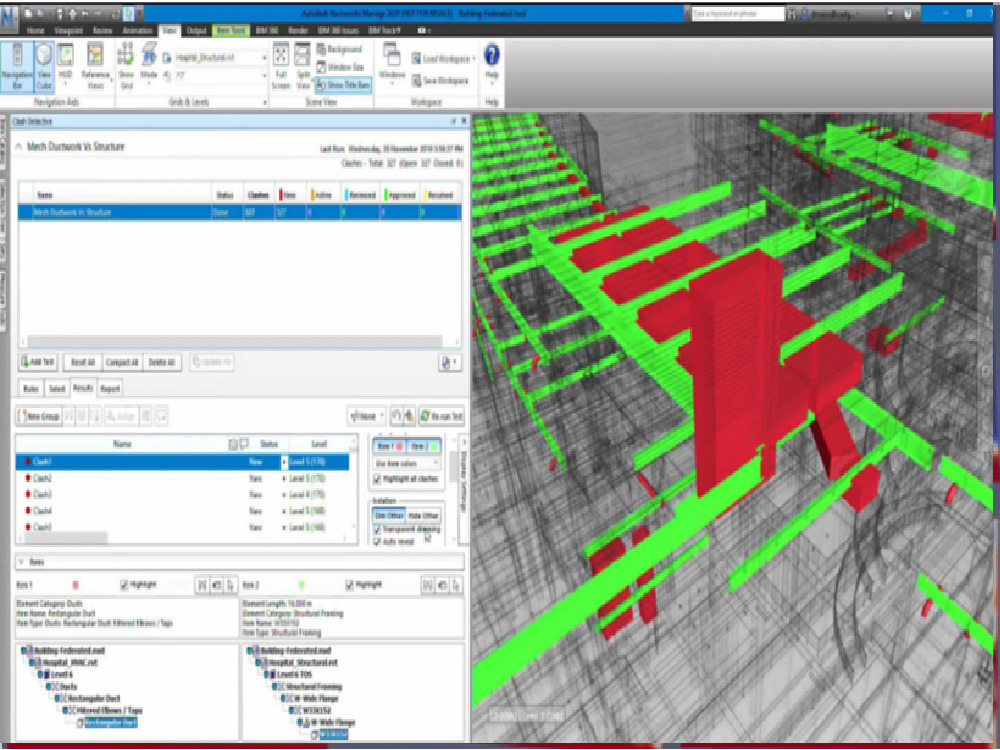
Task: Open the Help button in the ribbon
Action: pyautogui.click(x=492, y=64)
